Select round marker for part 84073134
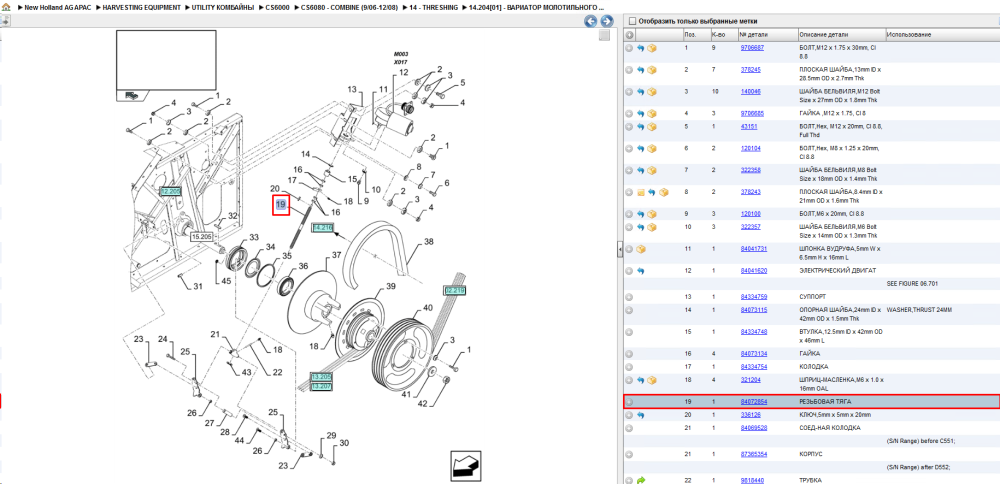The height and width of the screenshot is (484, 1000). pyautogui.click(x=629, y=353)
